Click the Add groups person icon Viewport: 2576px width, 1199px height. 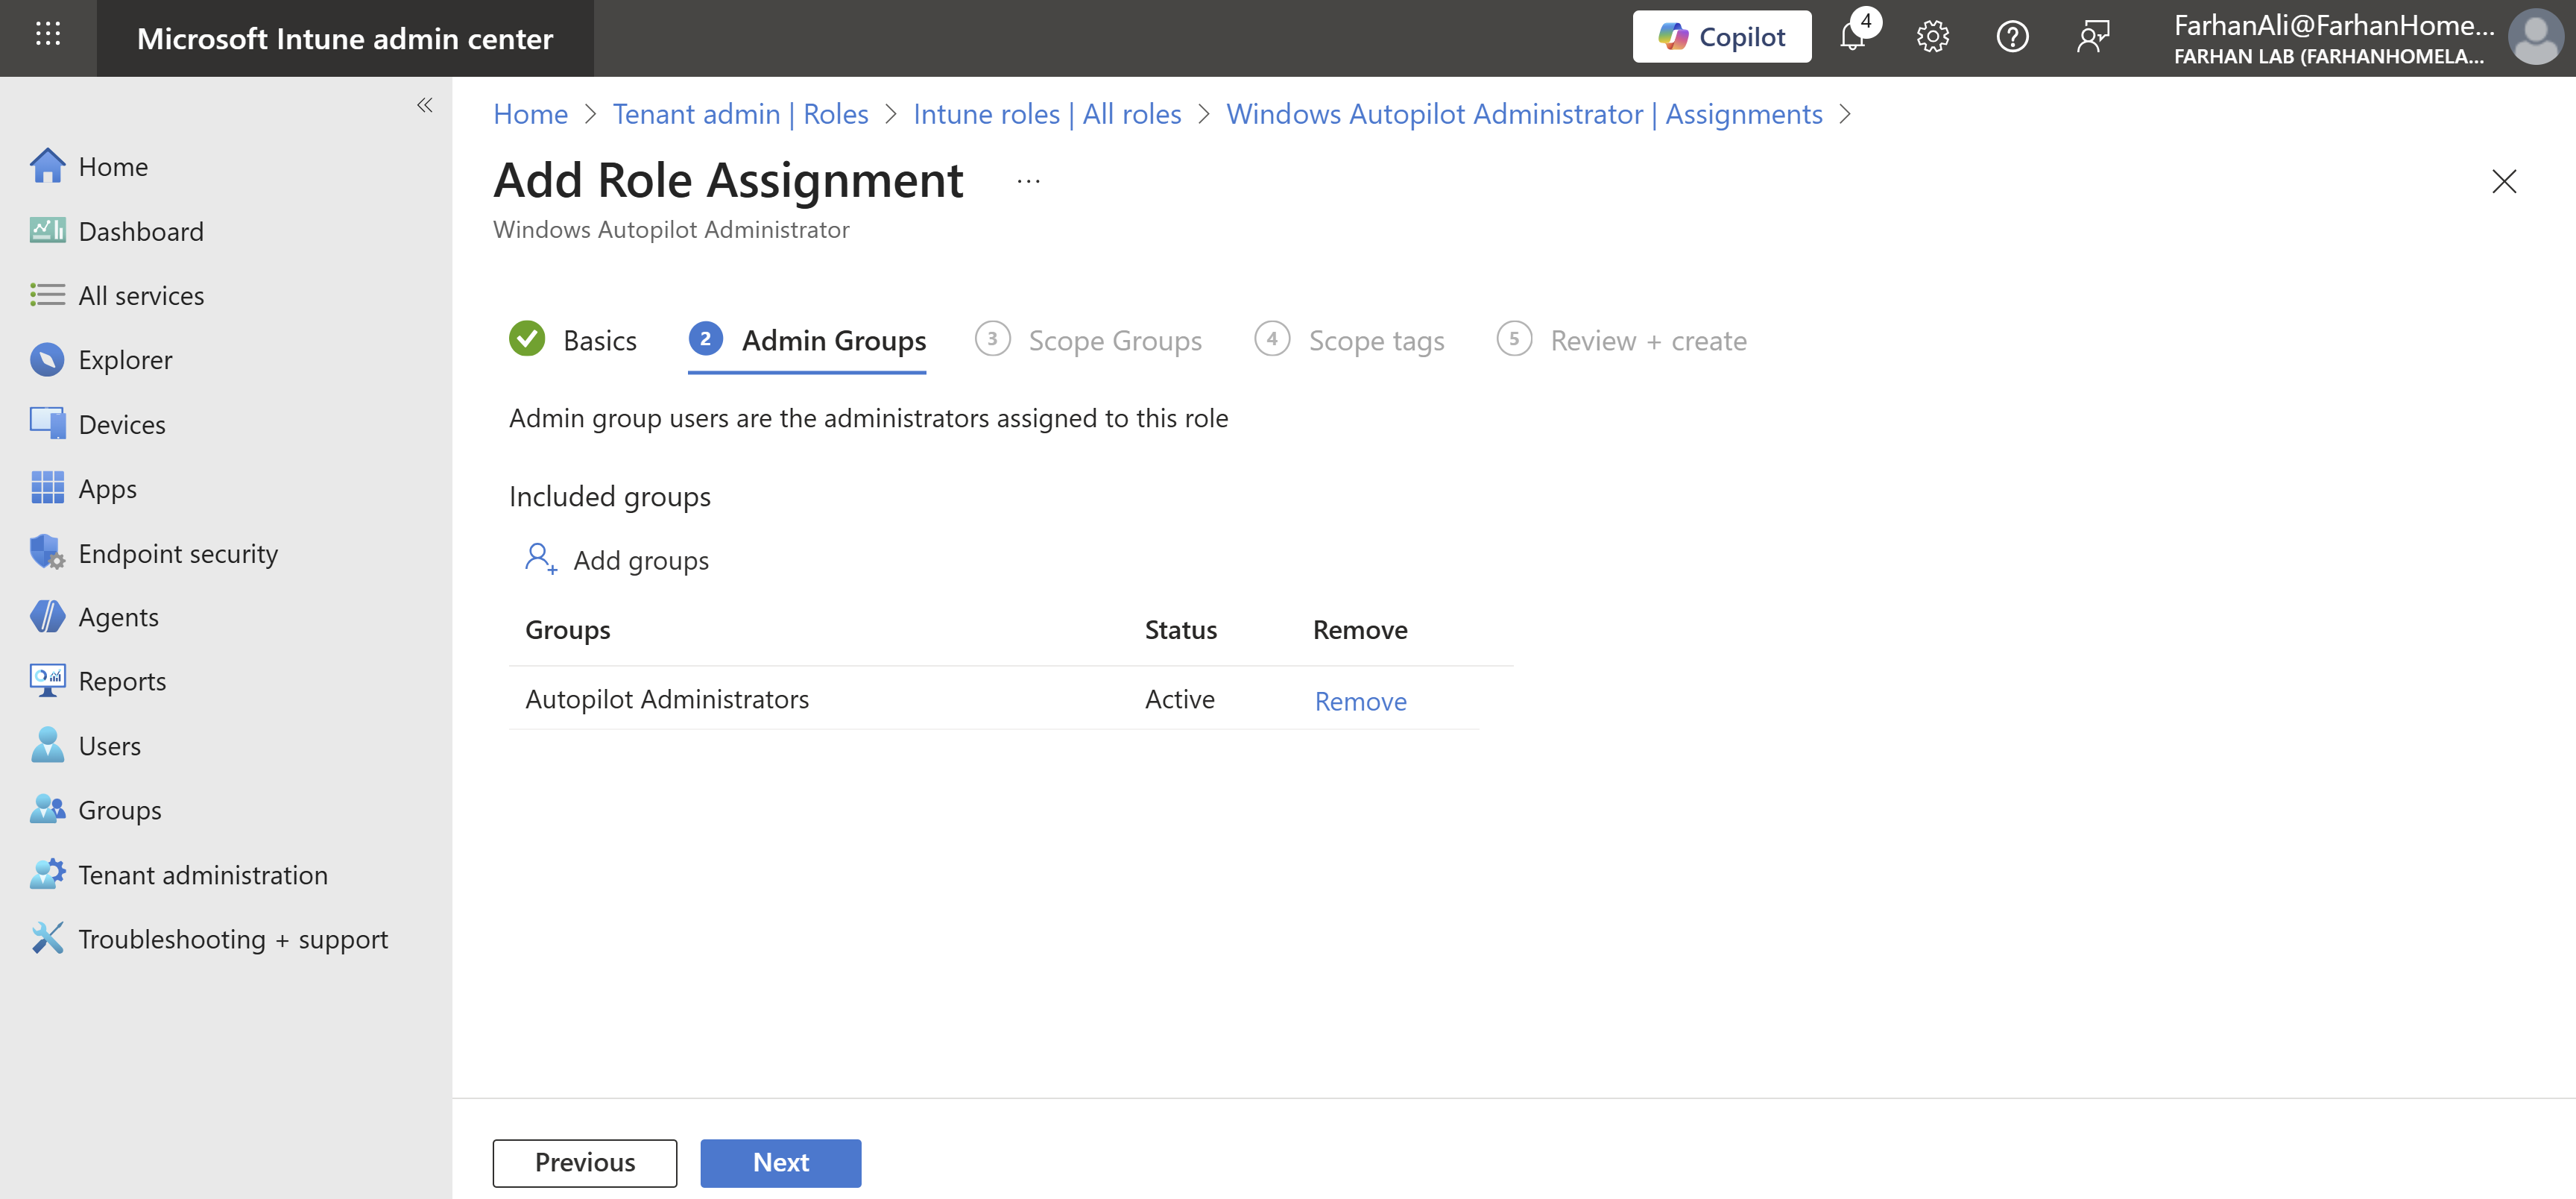point(540,559)
